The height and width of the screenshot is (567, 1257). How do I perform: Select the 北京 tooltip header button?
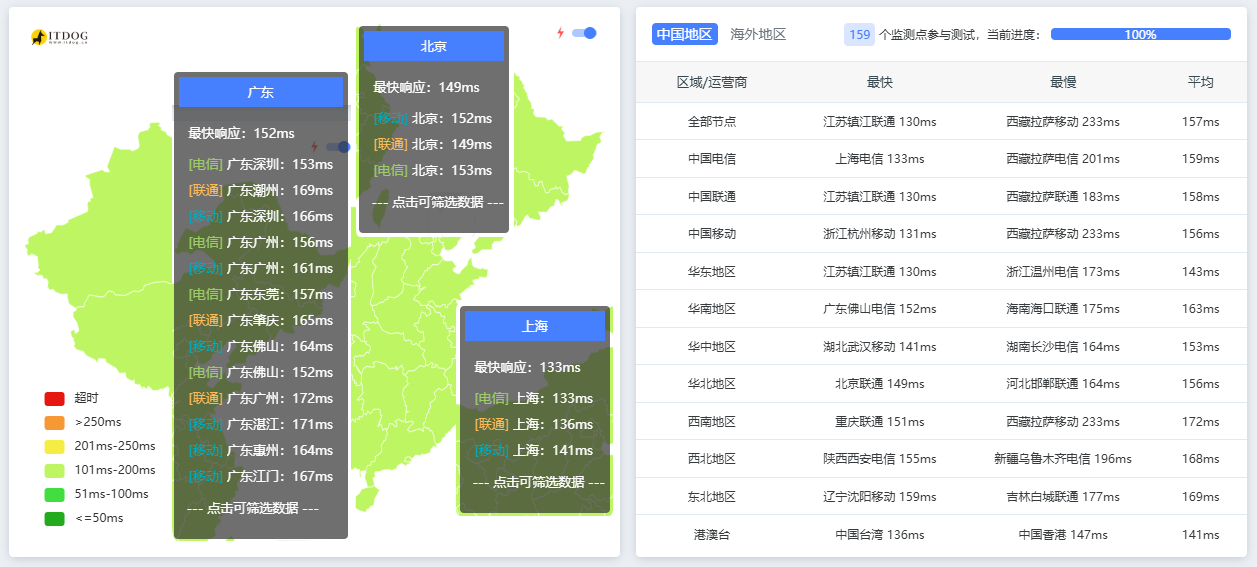coord(433,46)
